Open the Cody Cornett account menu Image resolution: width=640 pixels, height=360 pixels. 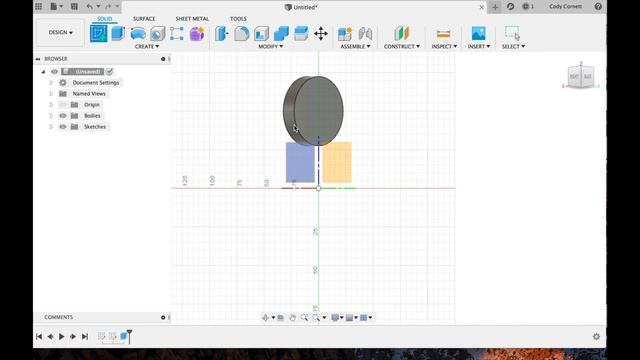click(565, 7)
